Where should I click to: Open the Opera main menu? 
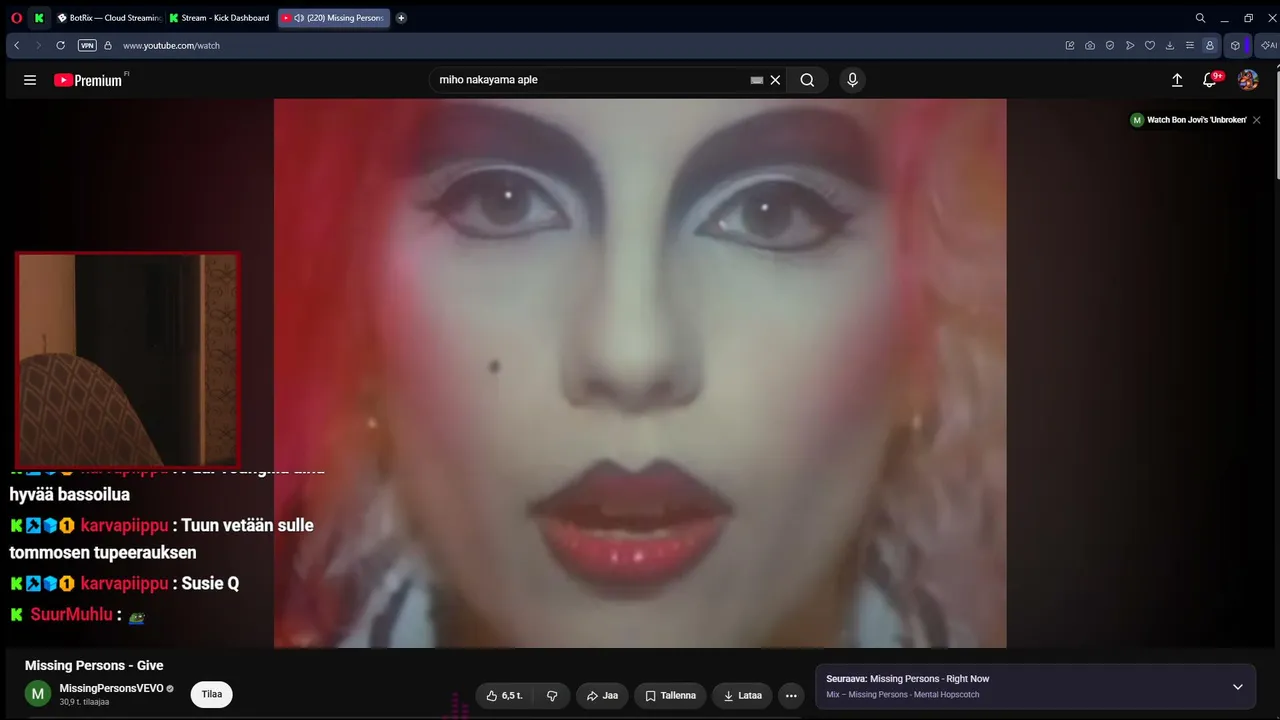coord(16,18)
